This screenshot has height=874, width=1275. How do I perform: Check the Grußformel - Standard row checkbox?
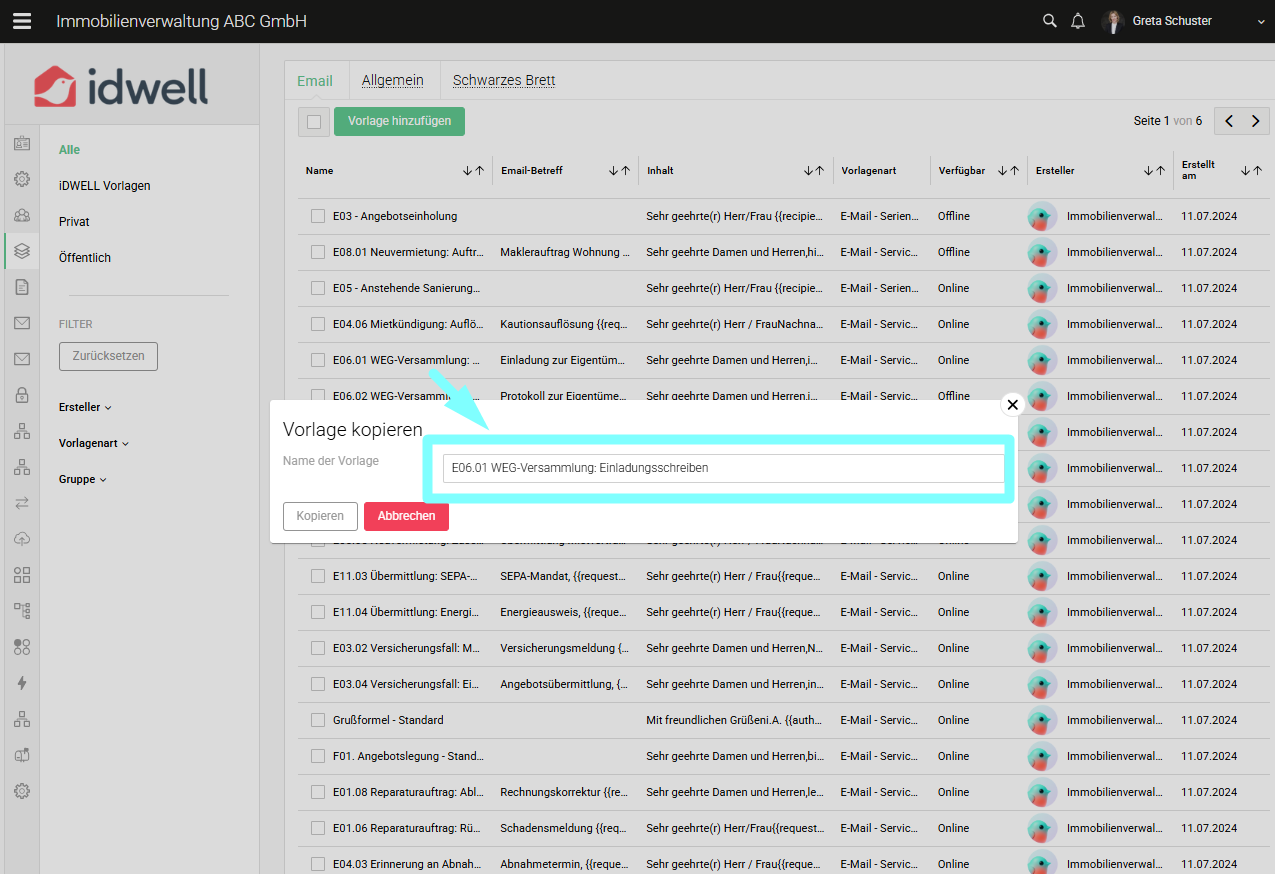318,720
